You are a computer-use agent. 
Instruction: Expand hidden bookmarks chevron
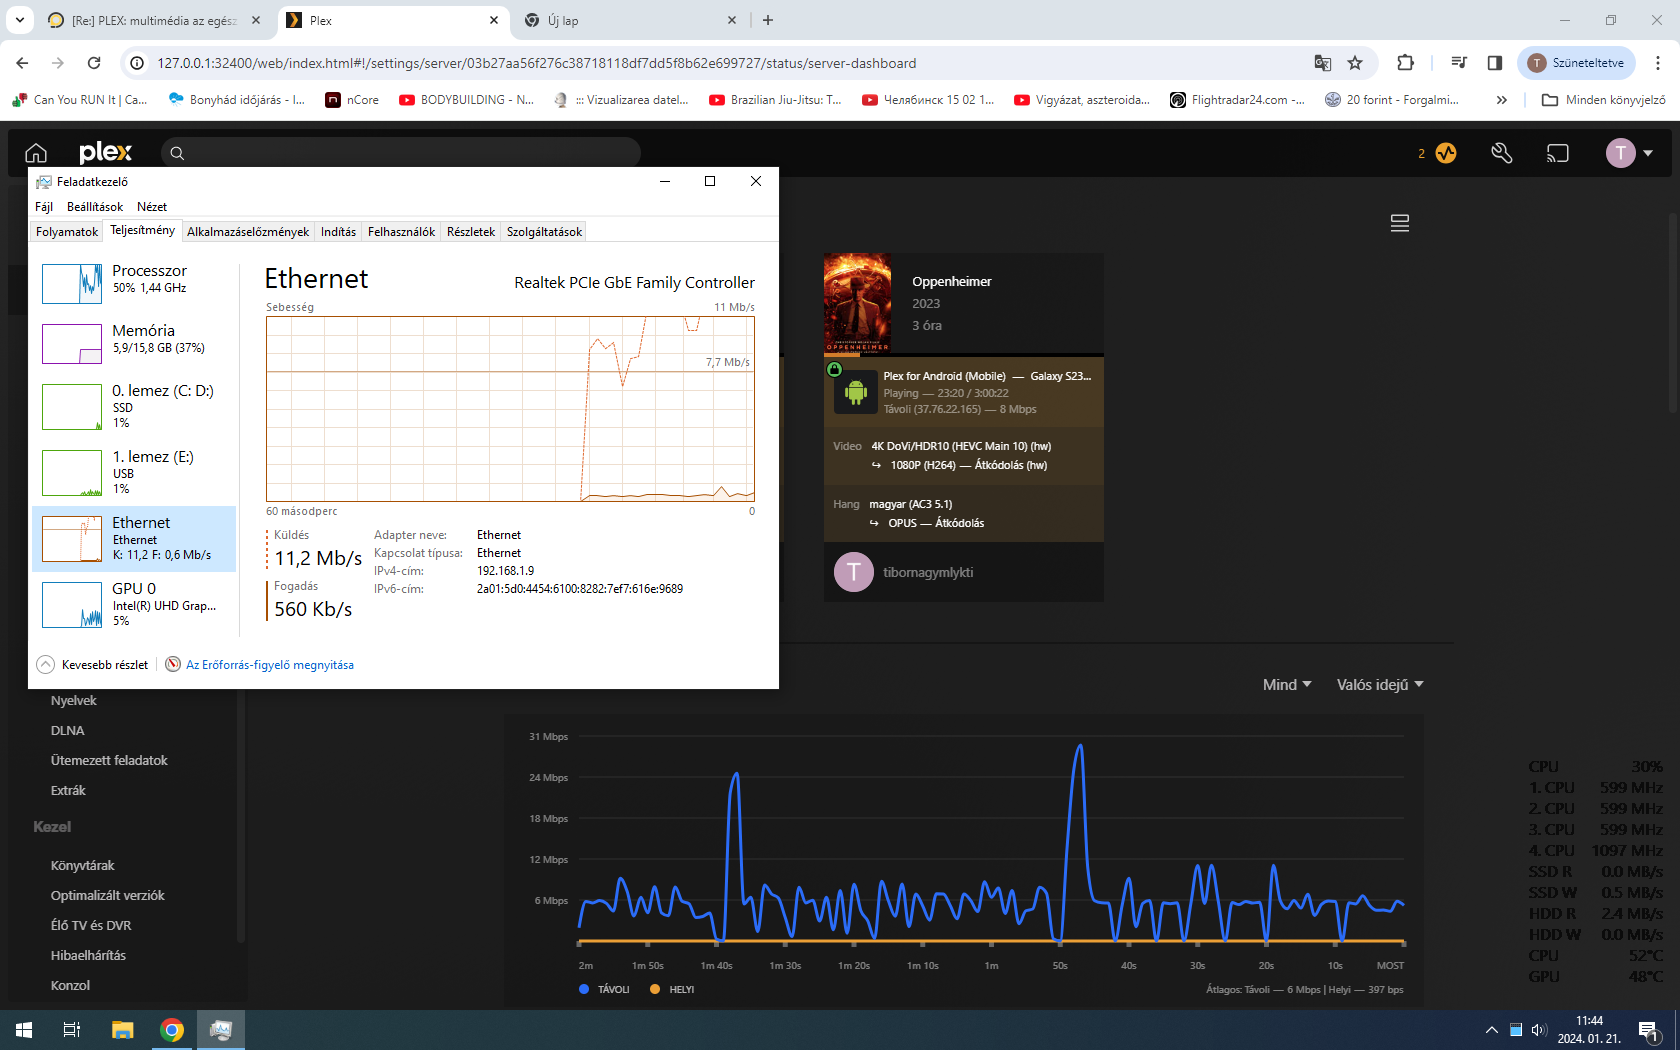click(1501, 100)
